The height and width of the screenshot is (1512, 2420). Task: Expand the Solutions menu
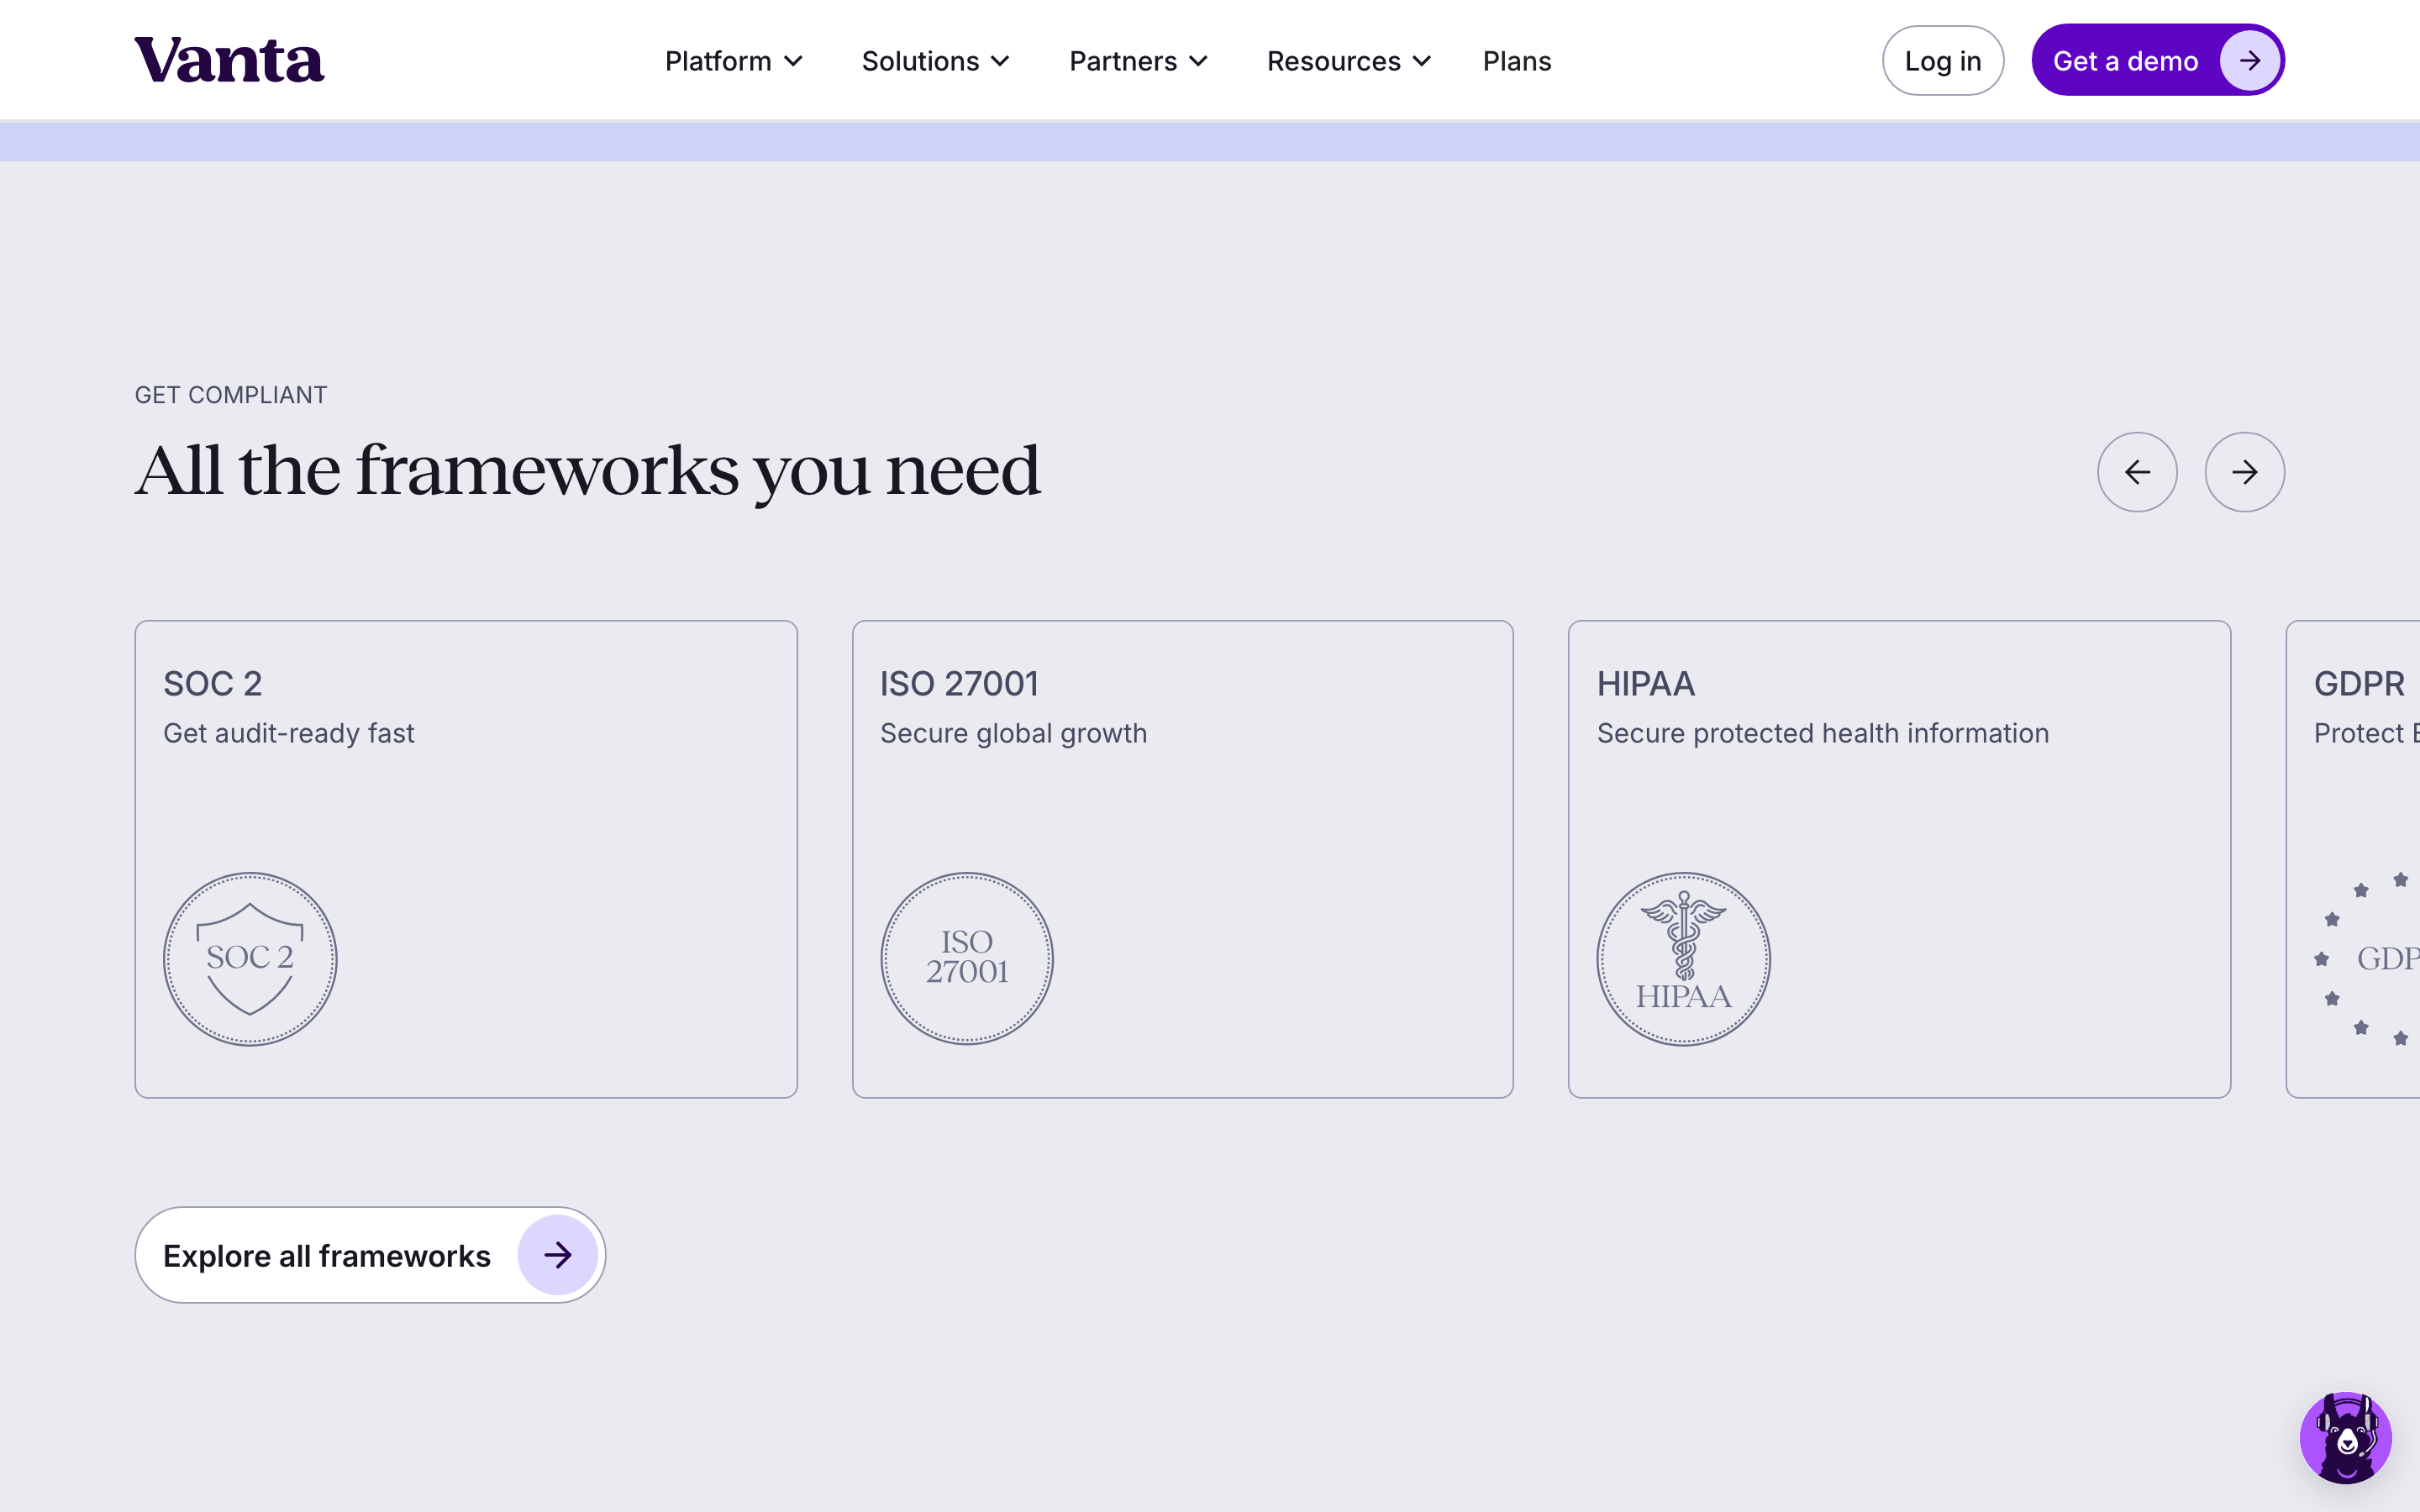(x=935, y=61)
